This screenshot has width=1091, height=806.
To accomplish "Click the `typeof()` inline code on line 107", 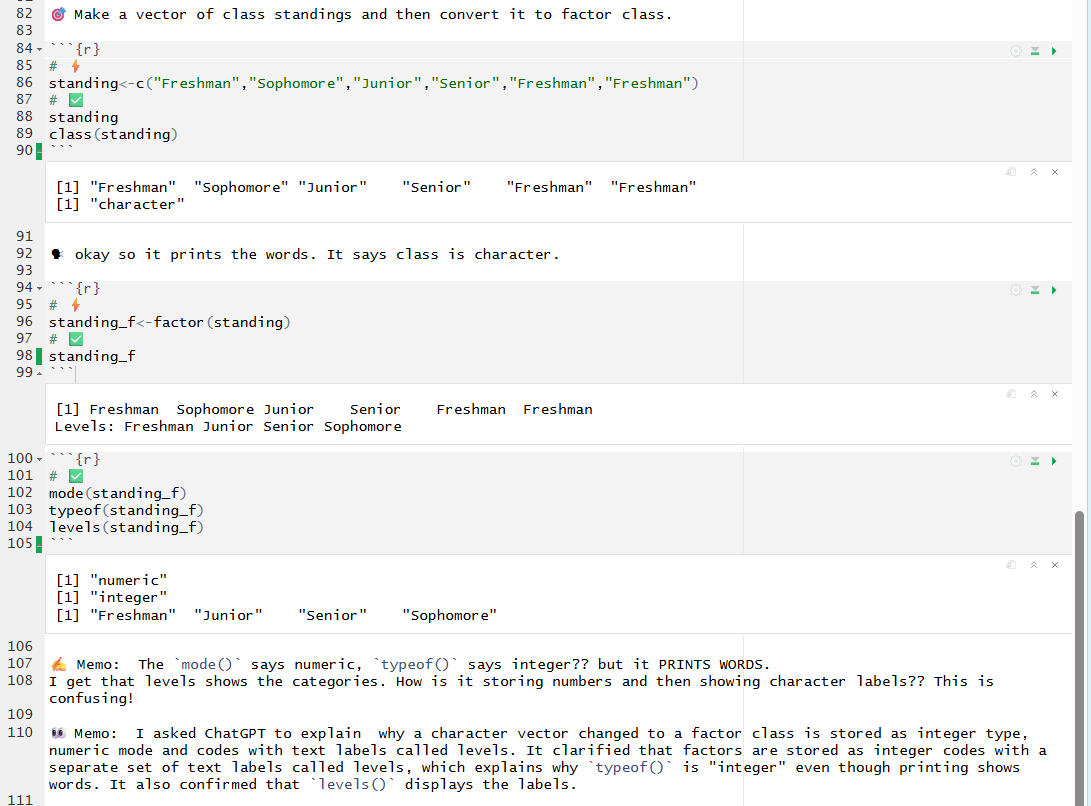I will [x=415, y=665].
